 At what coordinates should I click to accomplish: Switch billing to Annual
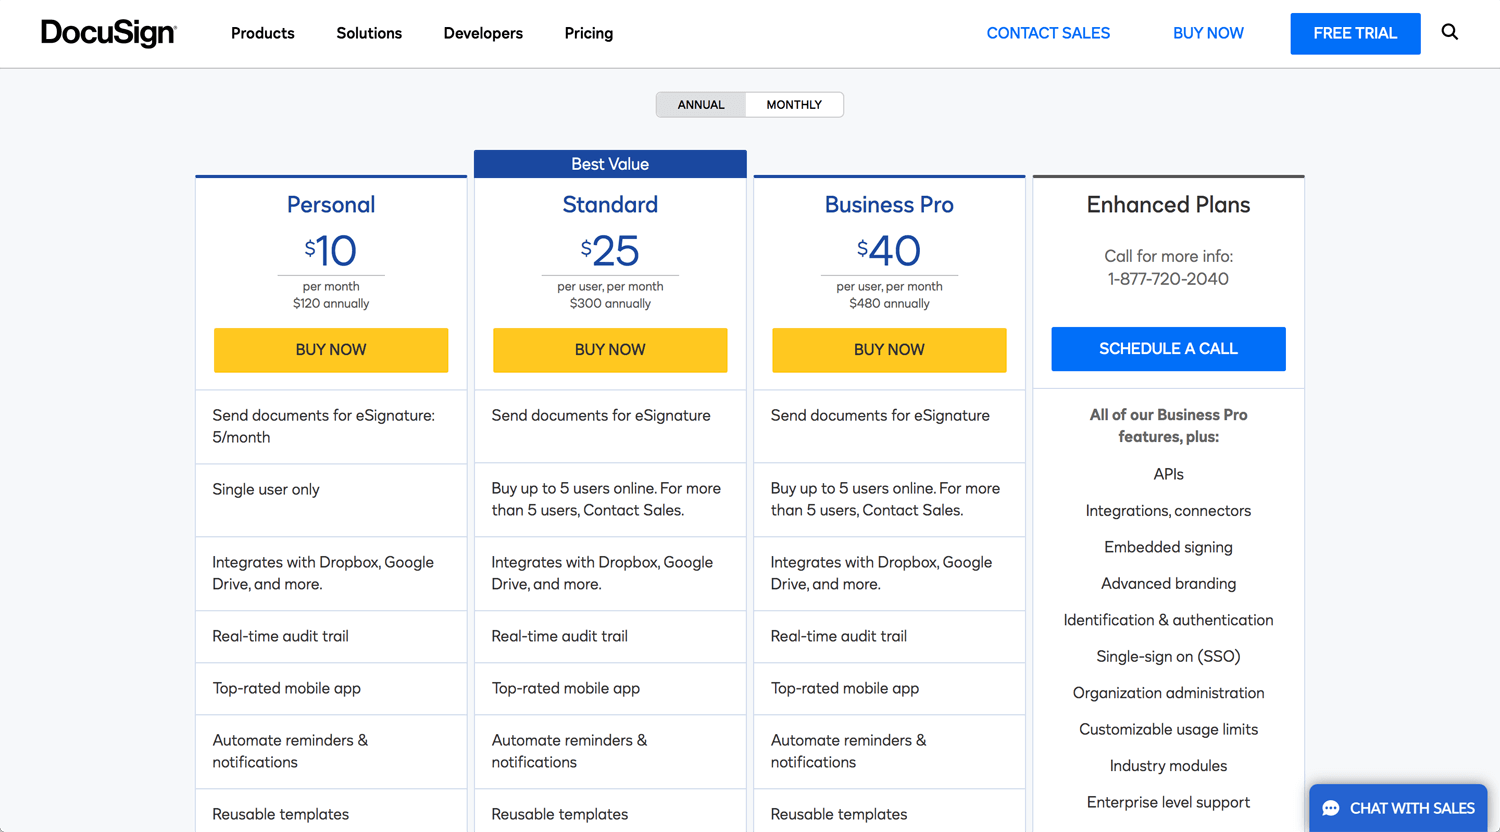pos(701,104)
